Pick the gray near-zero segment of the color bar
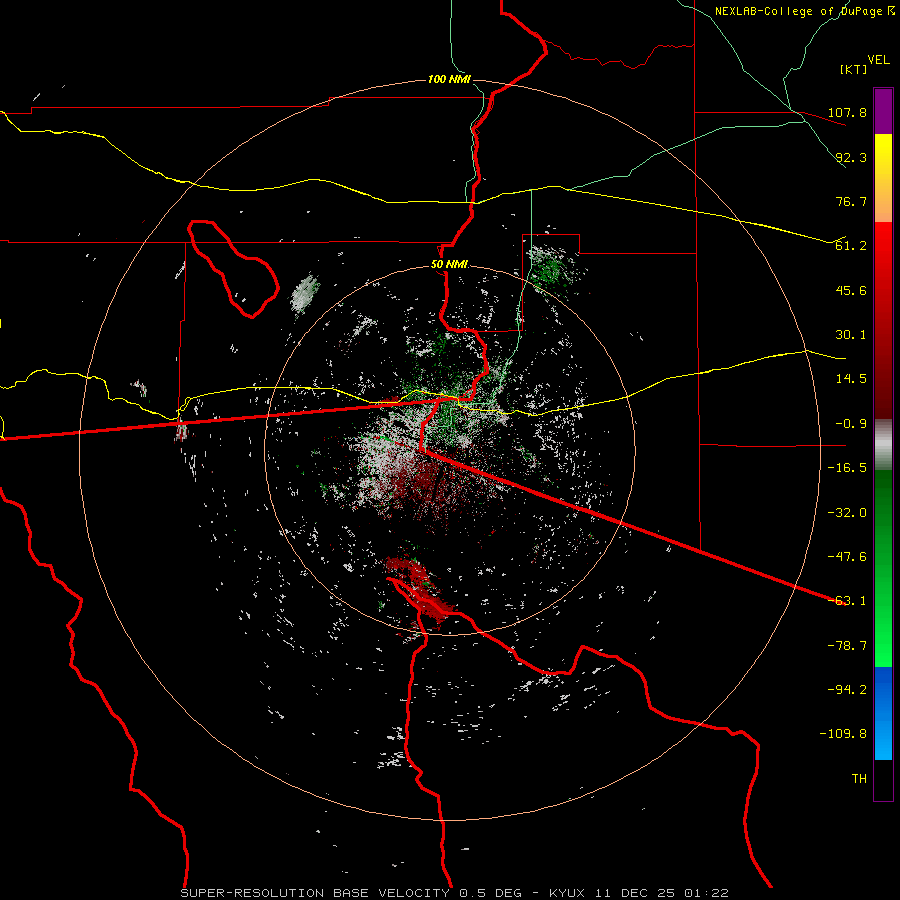Image resolution: width=900 pixels, height=900 pixels. [883, 445]
